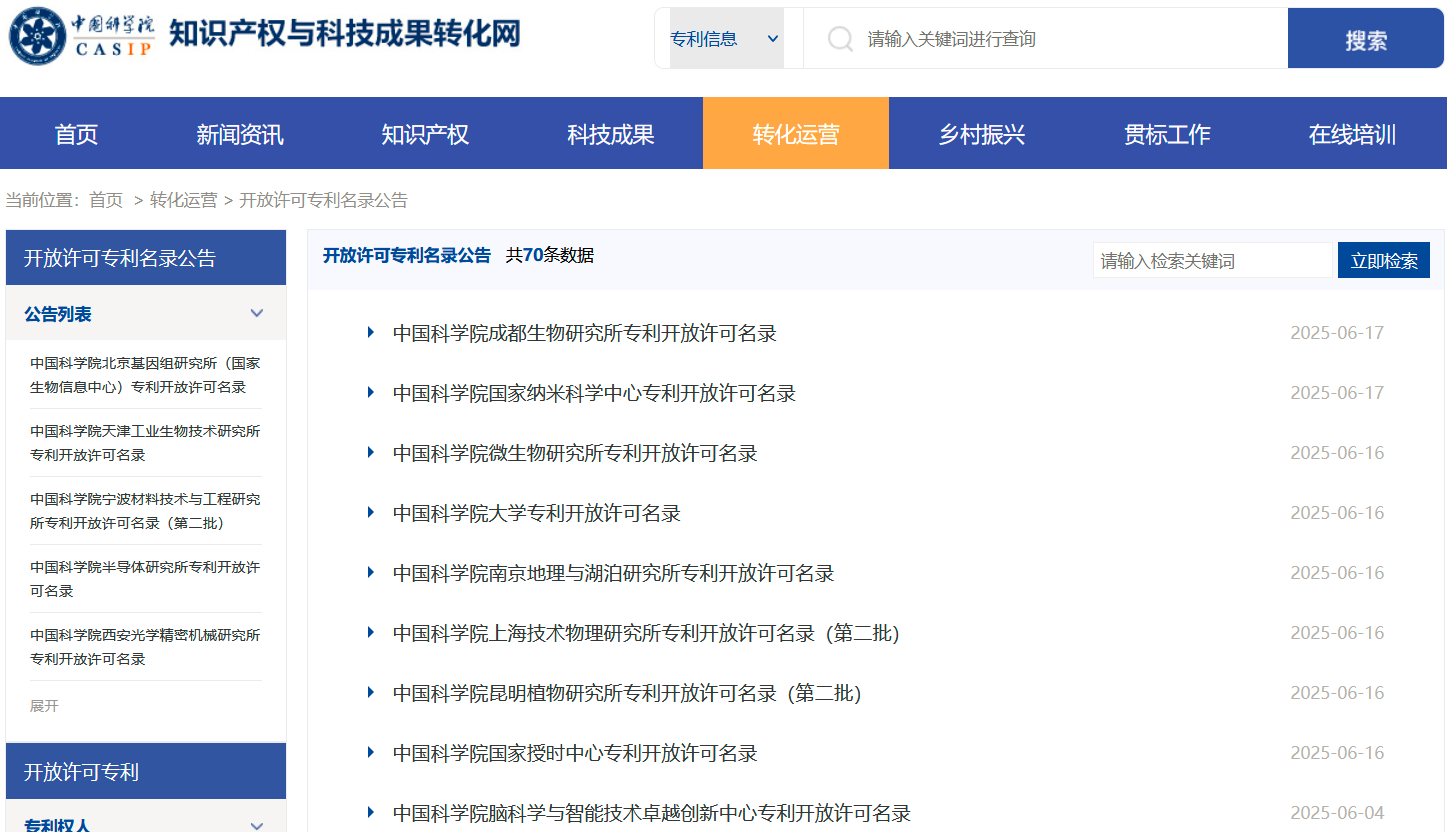The image size is (1447, 832).
Task: Open 上海技术物理研究所专利开放许可名录 (第二批)
Action: click(x=646, y=633)
